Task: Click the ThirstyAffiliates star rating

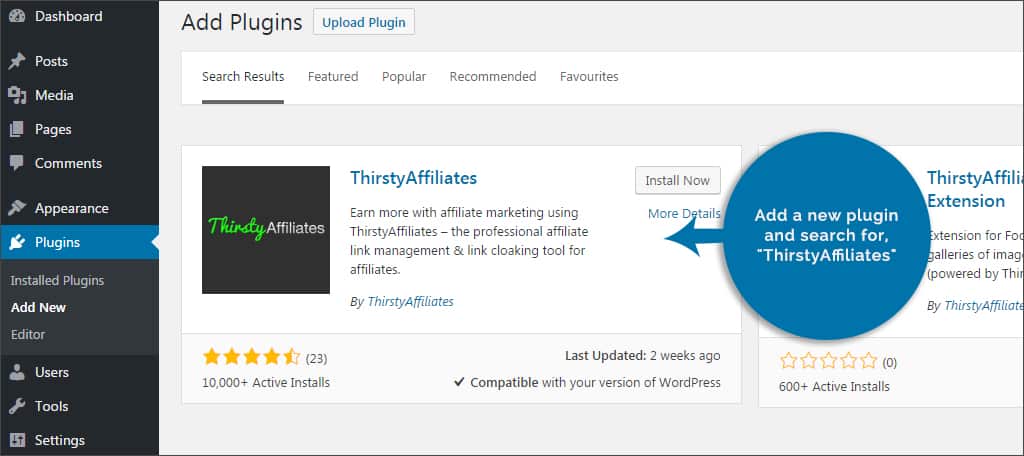Action: coord(251,357)
